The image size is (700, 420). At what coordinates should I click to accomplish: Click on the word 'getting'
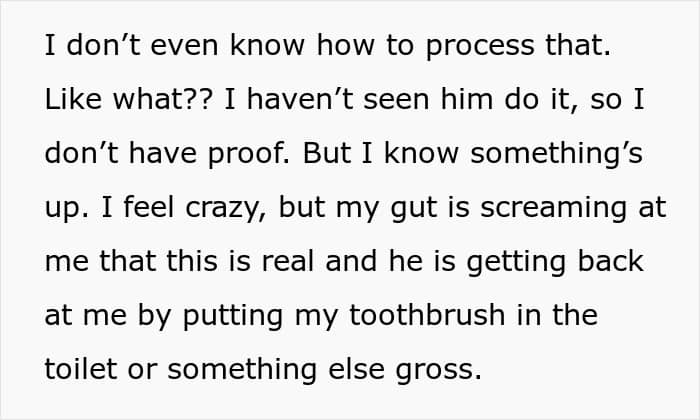516,263
